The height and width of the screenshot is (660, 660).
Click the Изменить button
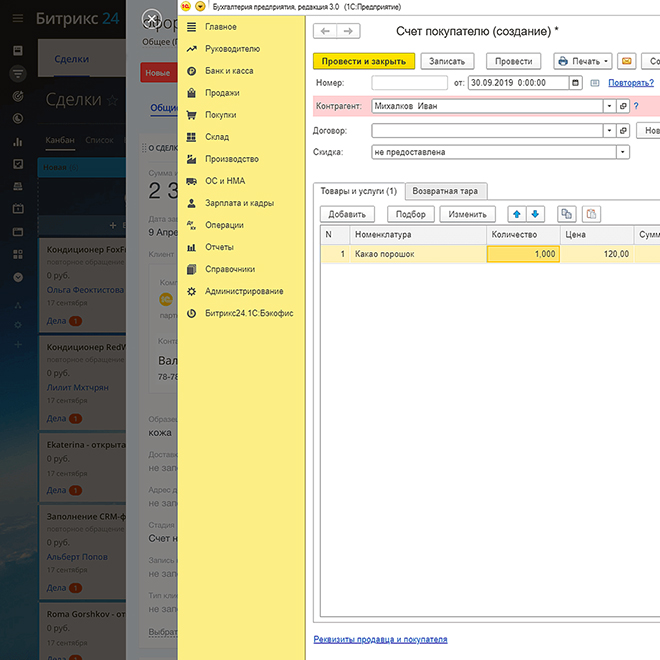(467, 214)
